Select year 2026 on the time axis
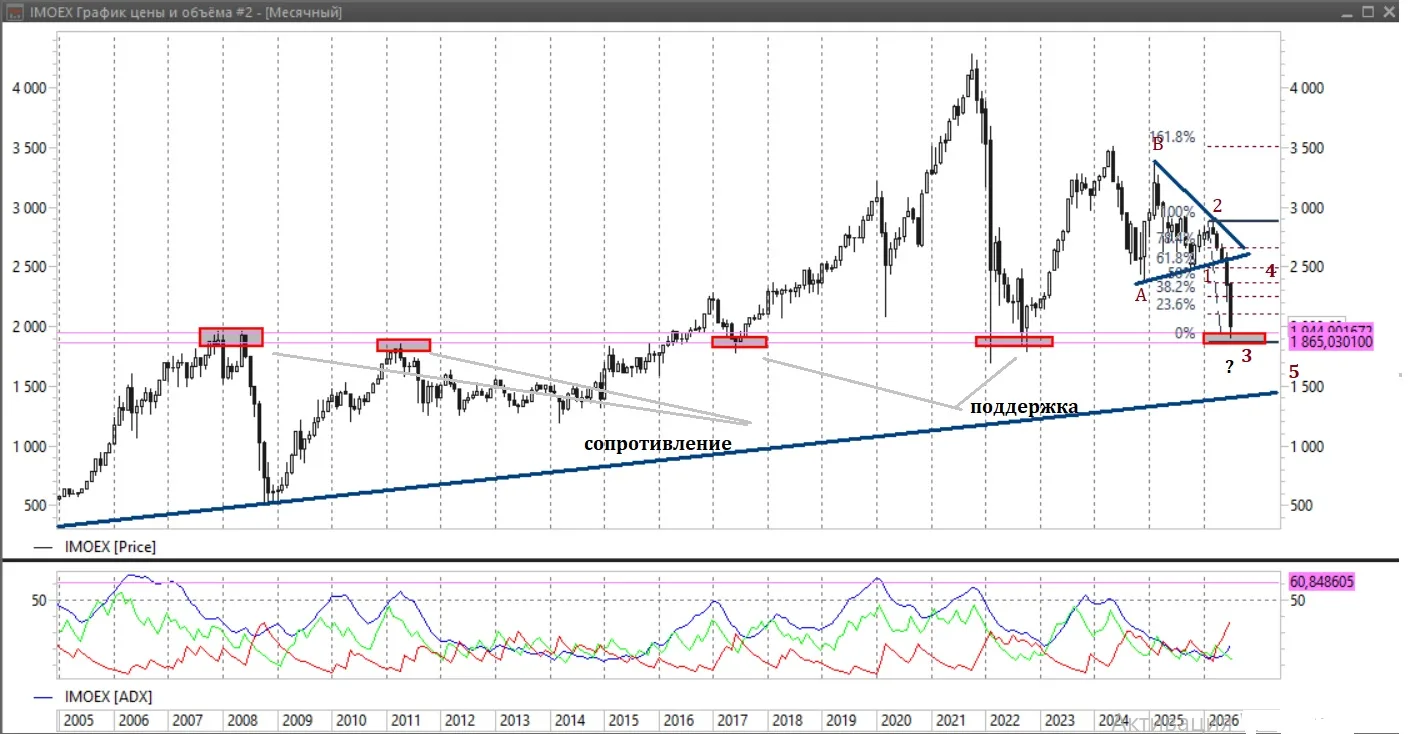Image resolution: width=1409 pixels, height=734 pixels. (1222, 720)
